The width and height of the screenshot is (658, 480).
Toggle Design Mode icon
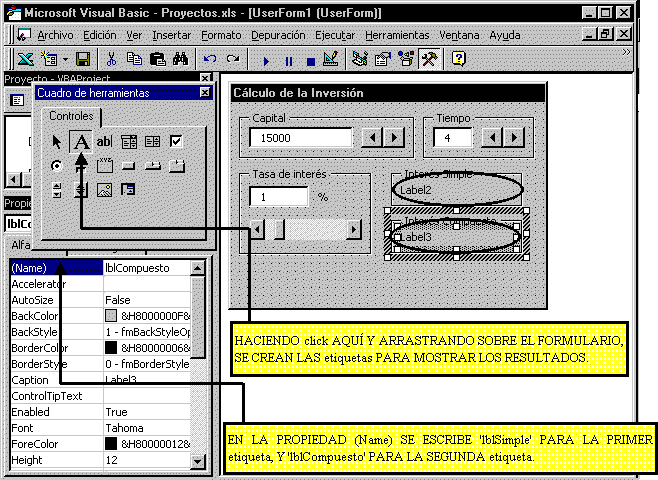tap(331, 59)
